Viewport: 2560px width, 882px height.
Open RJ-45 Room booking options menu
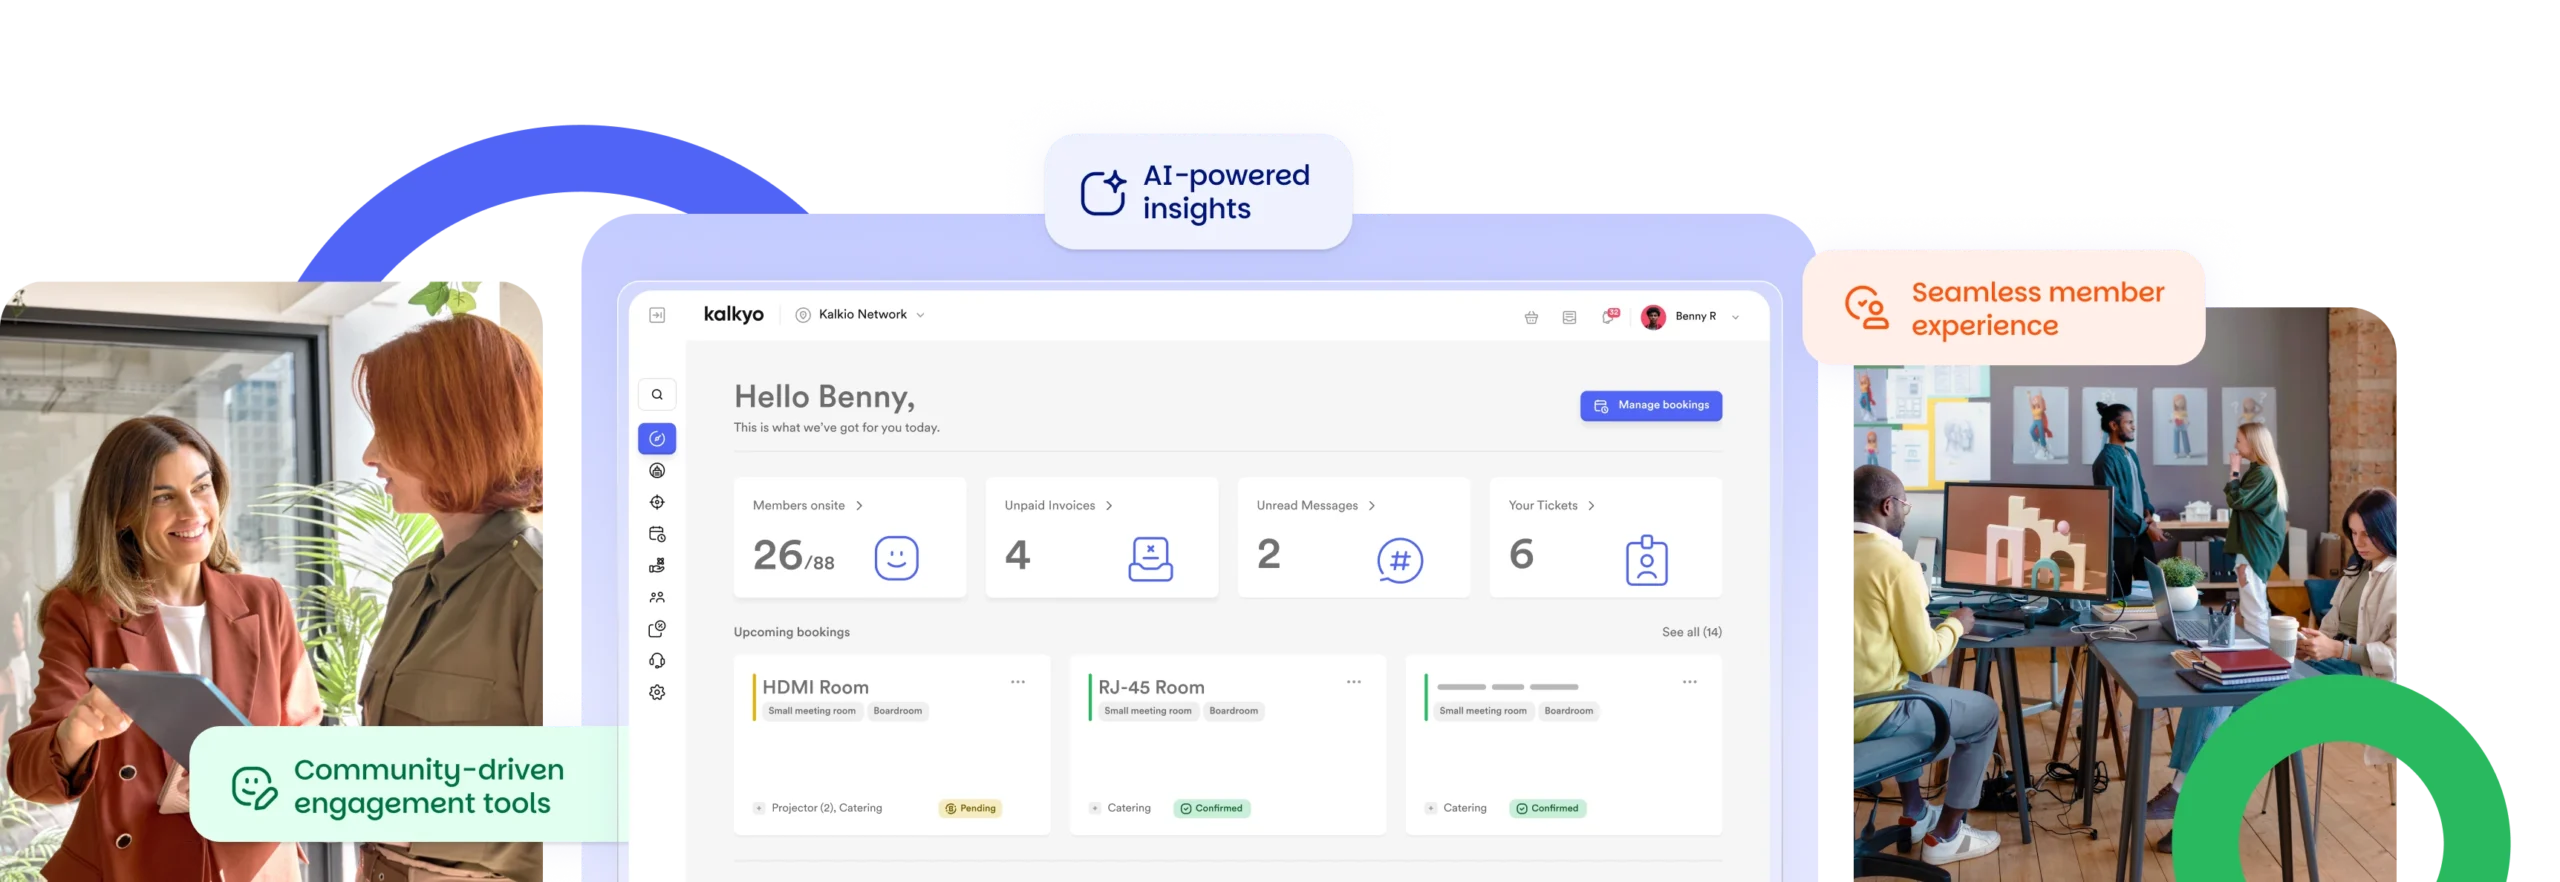coord(1353,682)
